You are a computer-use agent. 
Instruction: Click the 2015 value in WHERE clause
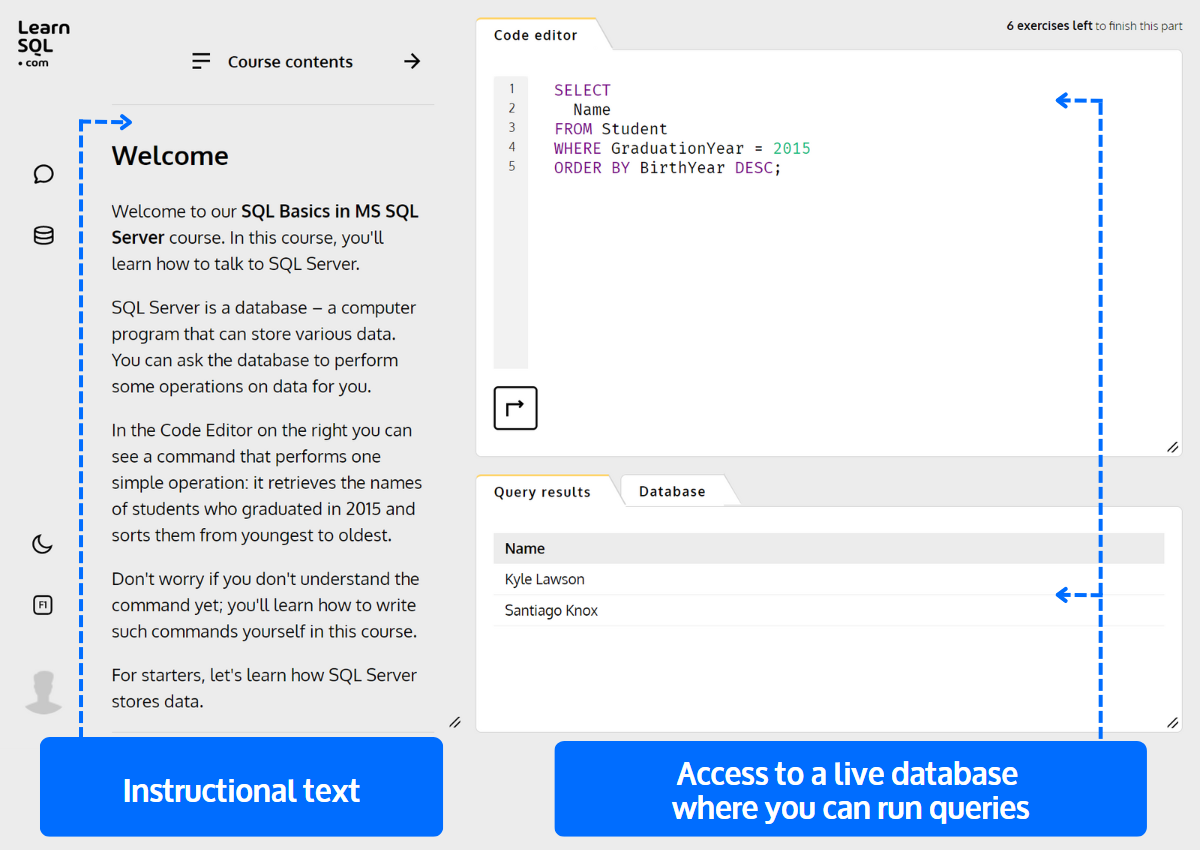pos(792,148)
